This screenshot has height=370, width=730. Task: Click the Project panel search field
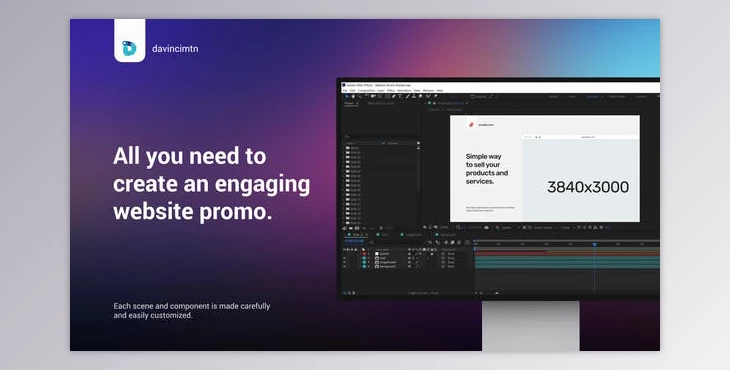click(x=381, y=136)
